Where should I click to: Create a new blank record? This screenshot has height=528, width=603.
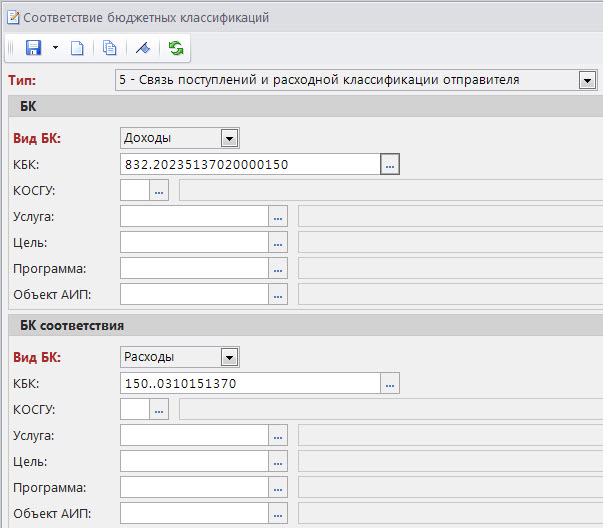(x=77, y=48)
